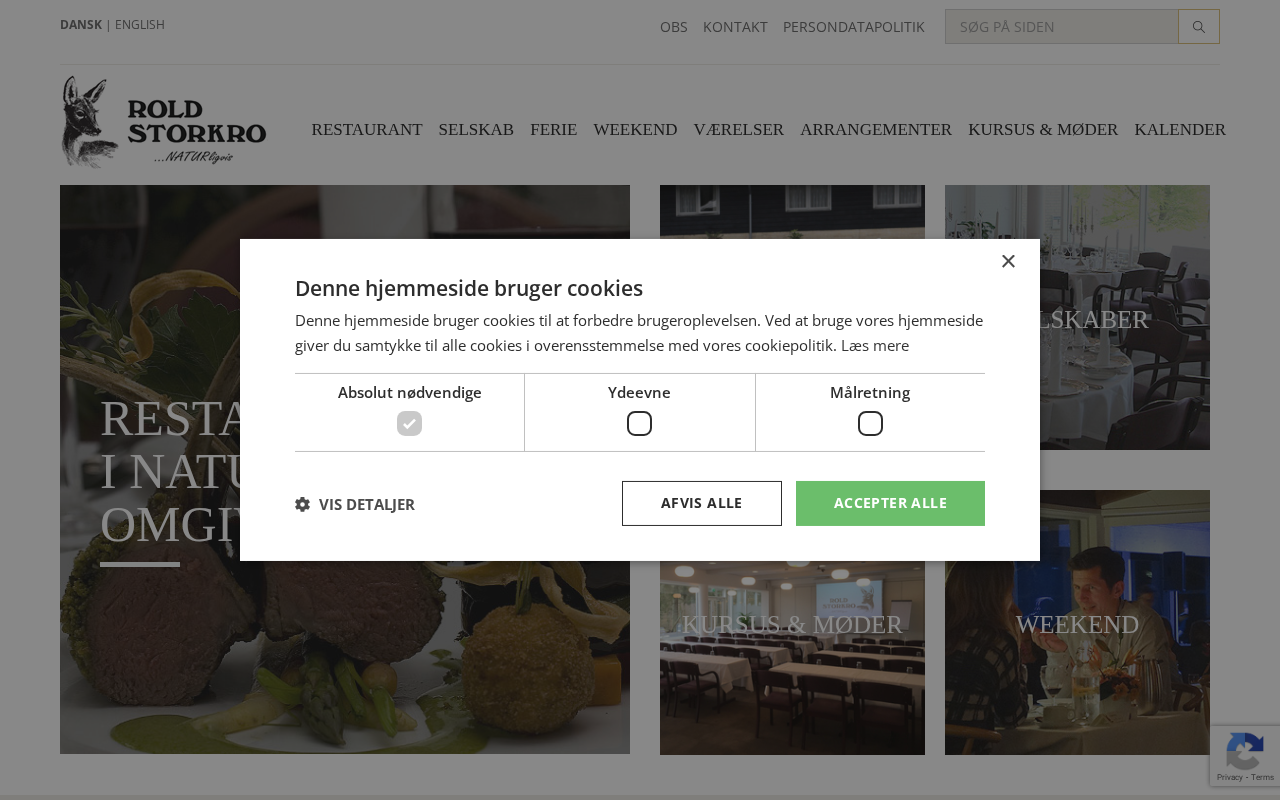Screen dimensions: 1280x800
Task: Go to Kursus & Møder menu
Action: point(1042,129)
